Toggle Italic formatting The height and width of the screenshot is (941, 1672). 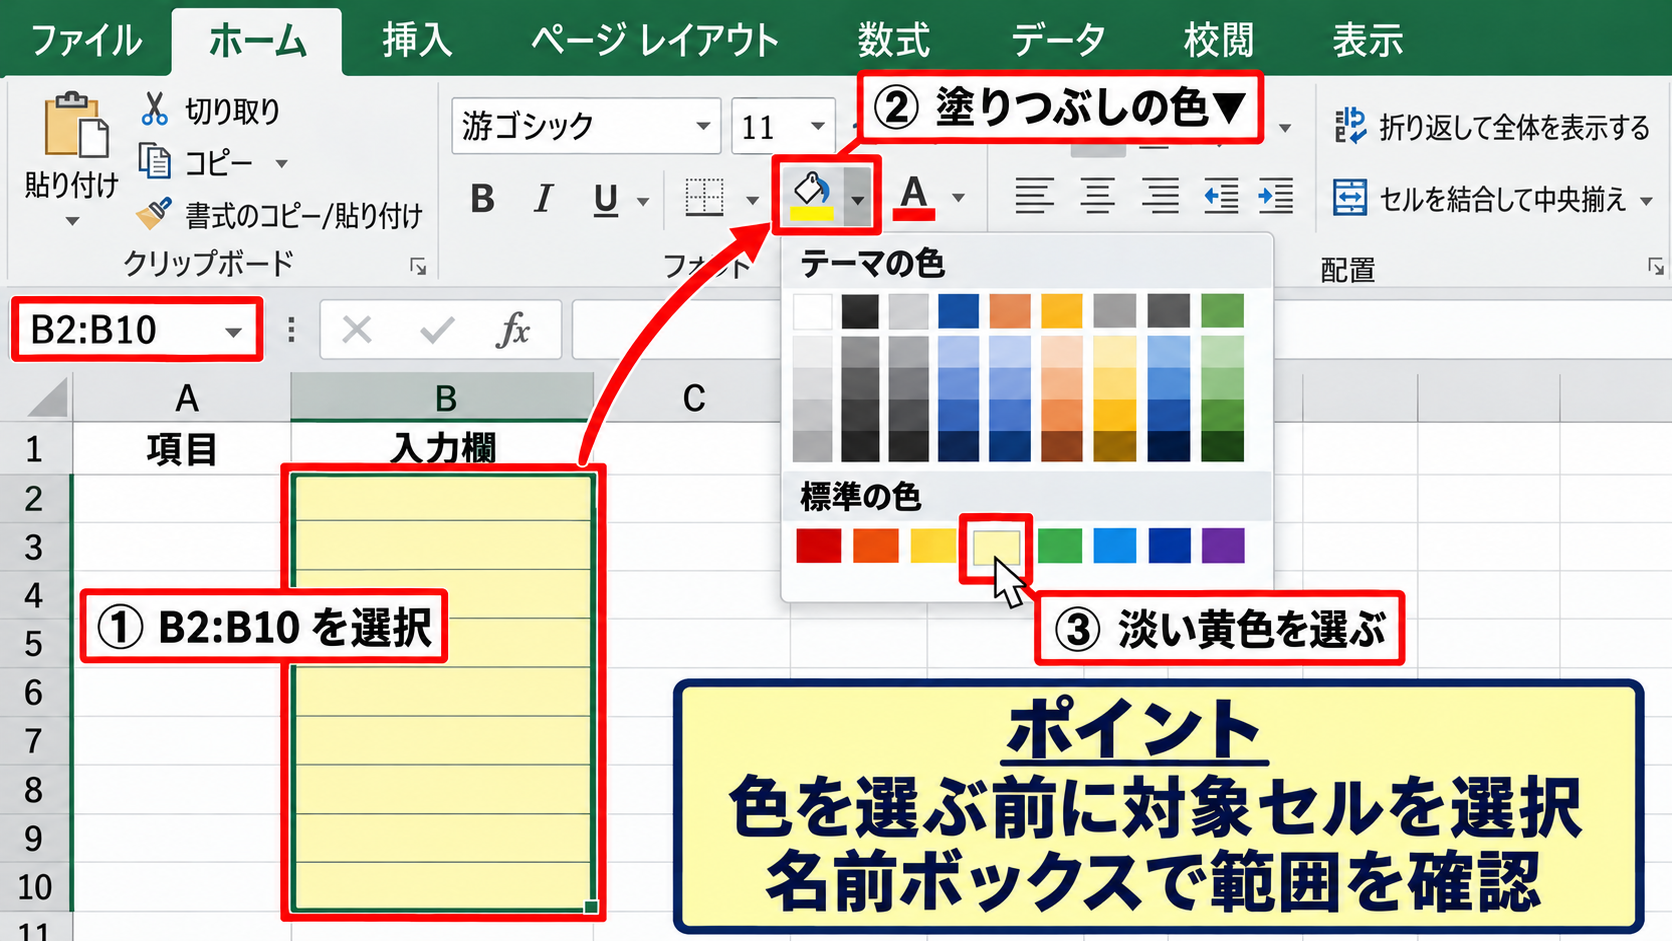(x=543, y=199)
